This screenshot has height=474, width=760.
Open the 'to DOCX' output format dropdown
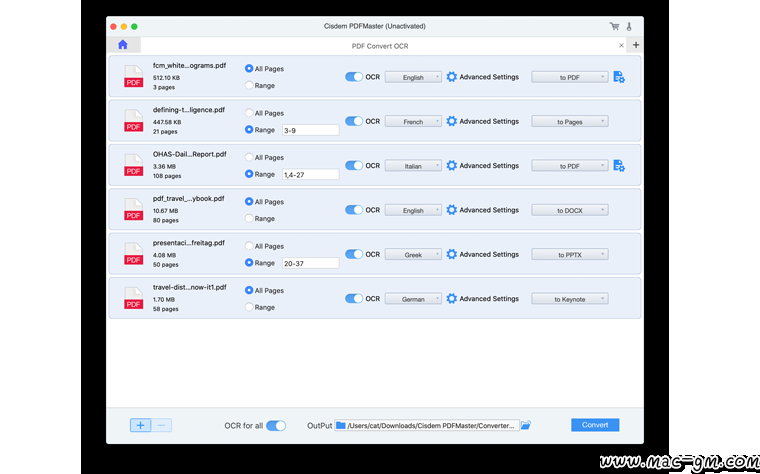point(570,210)
